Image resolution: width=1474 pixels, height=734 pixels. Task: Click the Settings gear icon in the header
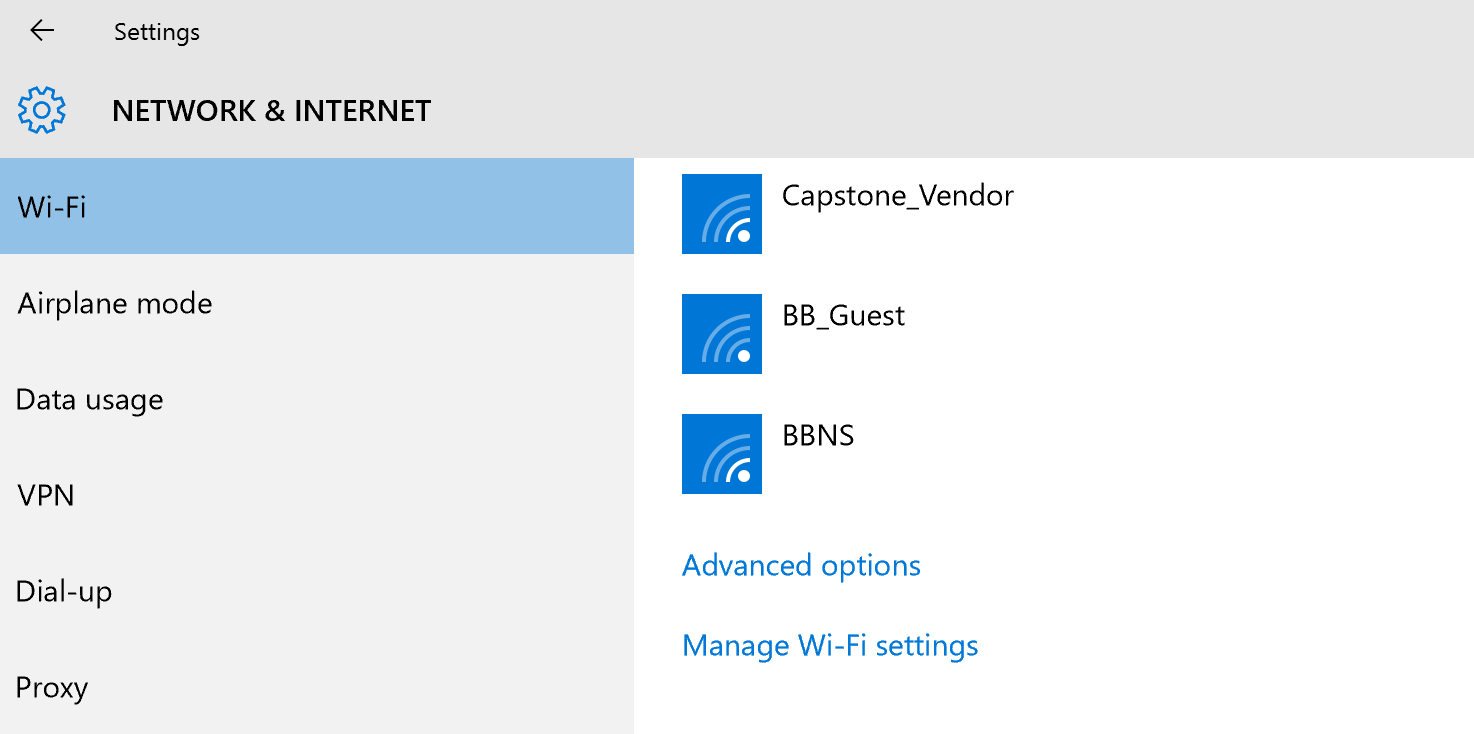[x=41, y=110]
